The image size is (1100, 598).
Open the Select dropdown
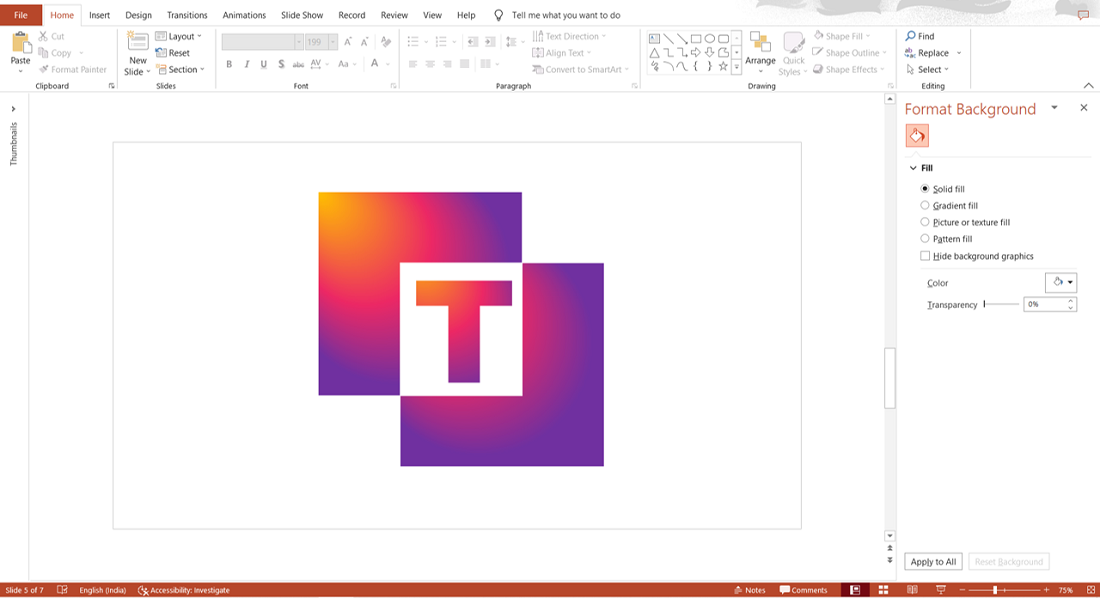(927, 69)
